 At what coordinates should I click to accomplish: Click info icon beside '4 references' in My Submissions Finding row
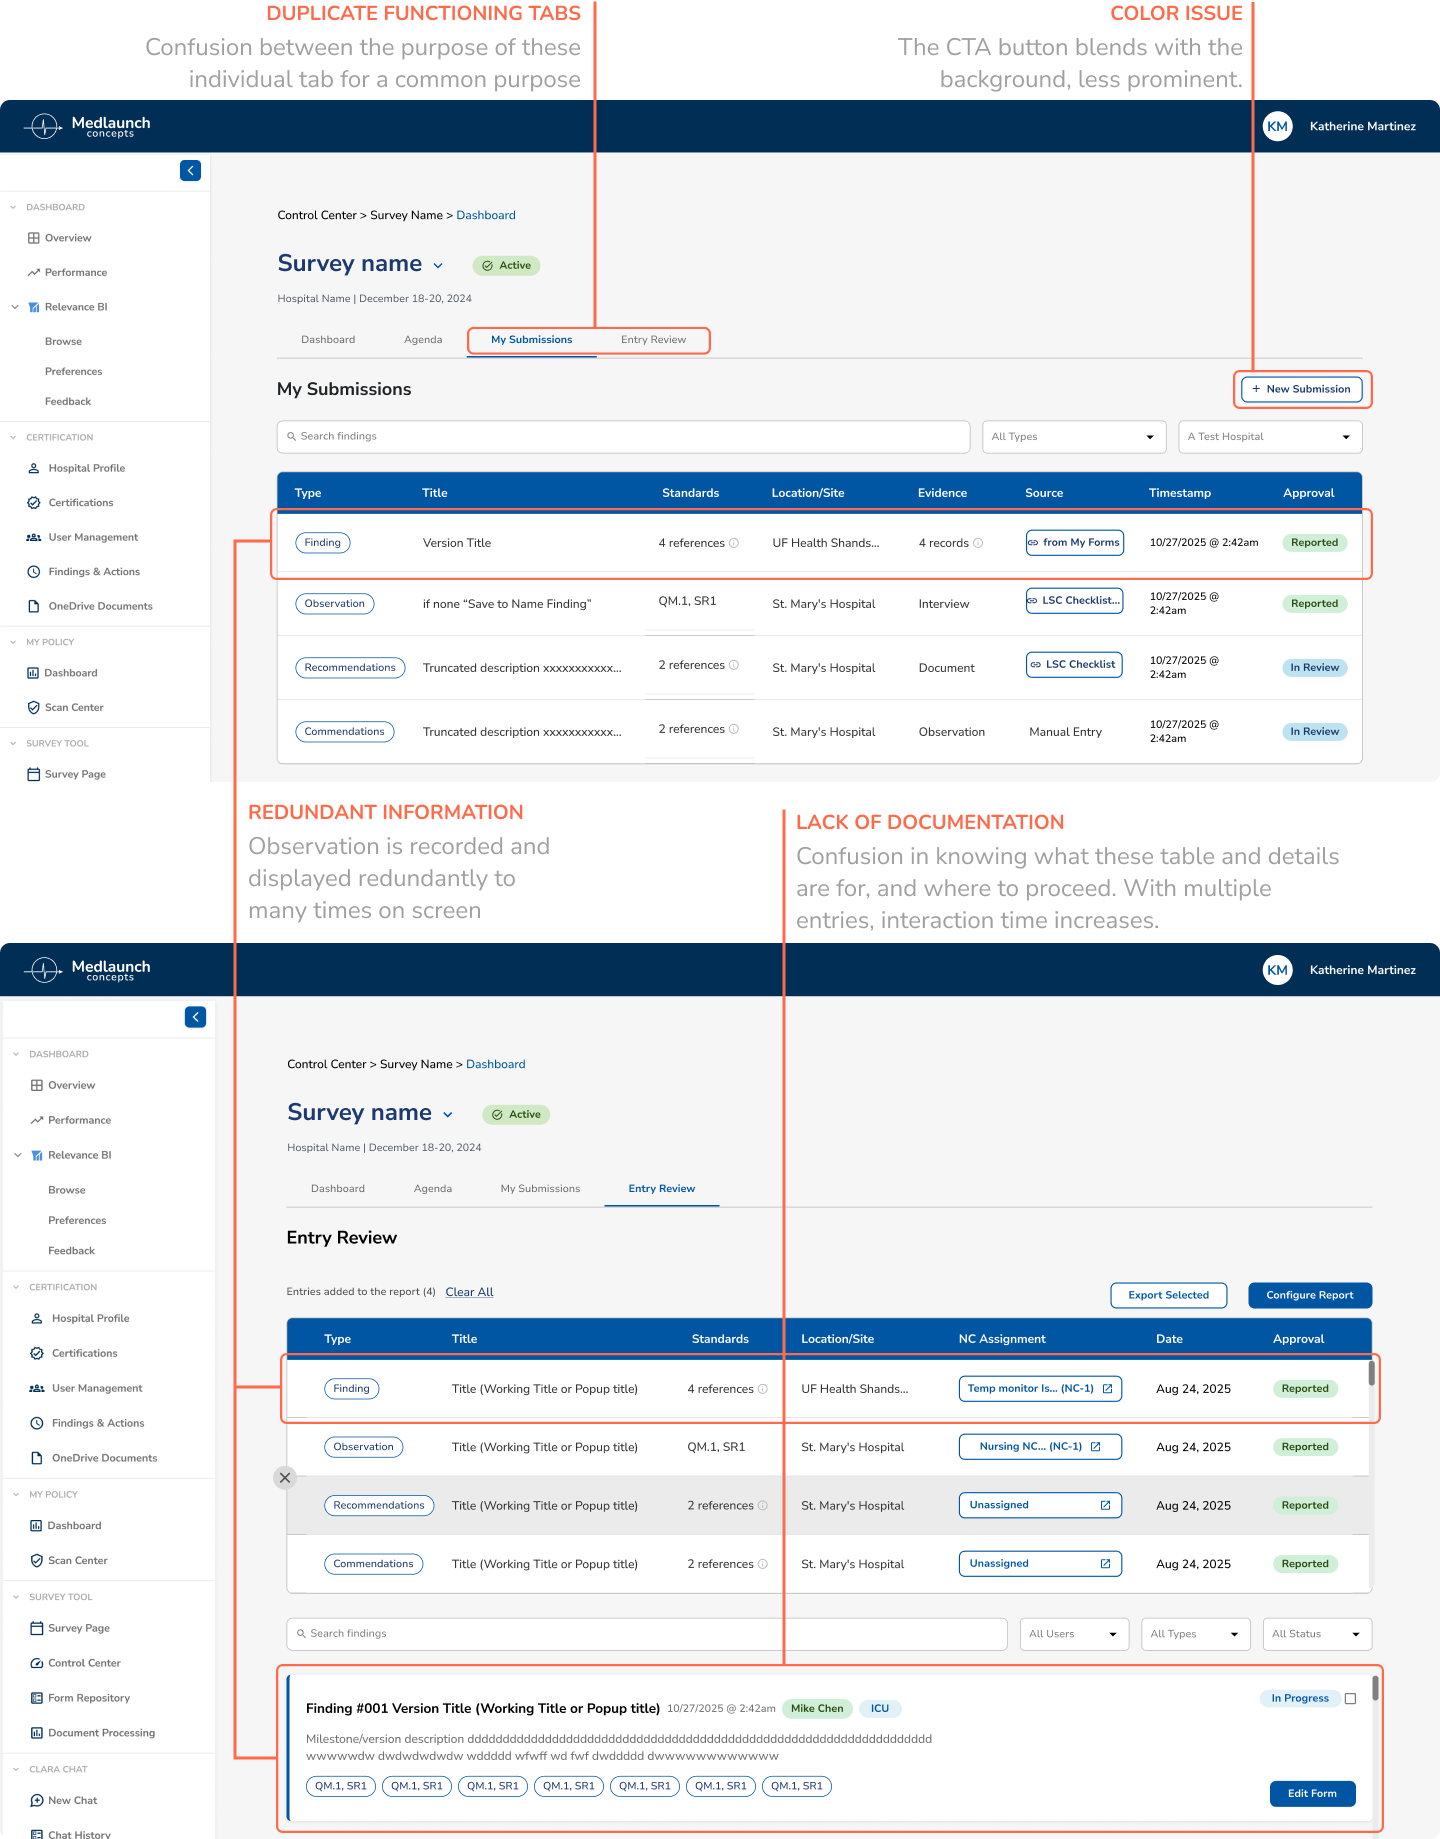[734, 543]
